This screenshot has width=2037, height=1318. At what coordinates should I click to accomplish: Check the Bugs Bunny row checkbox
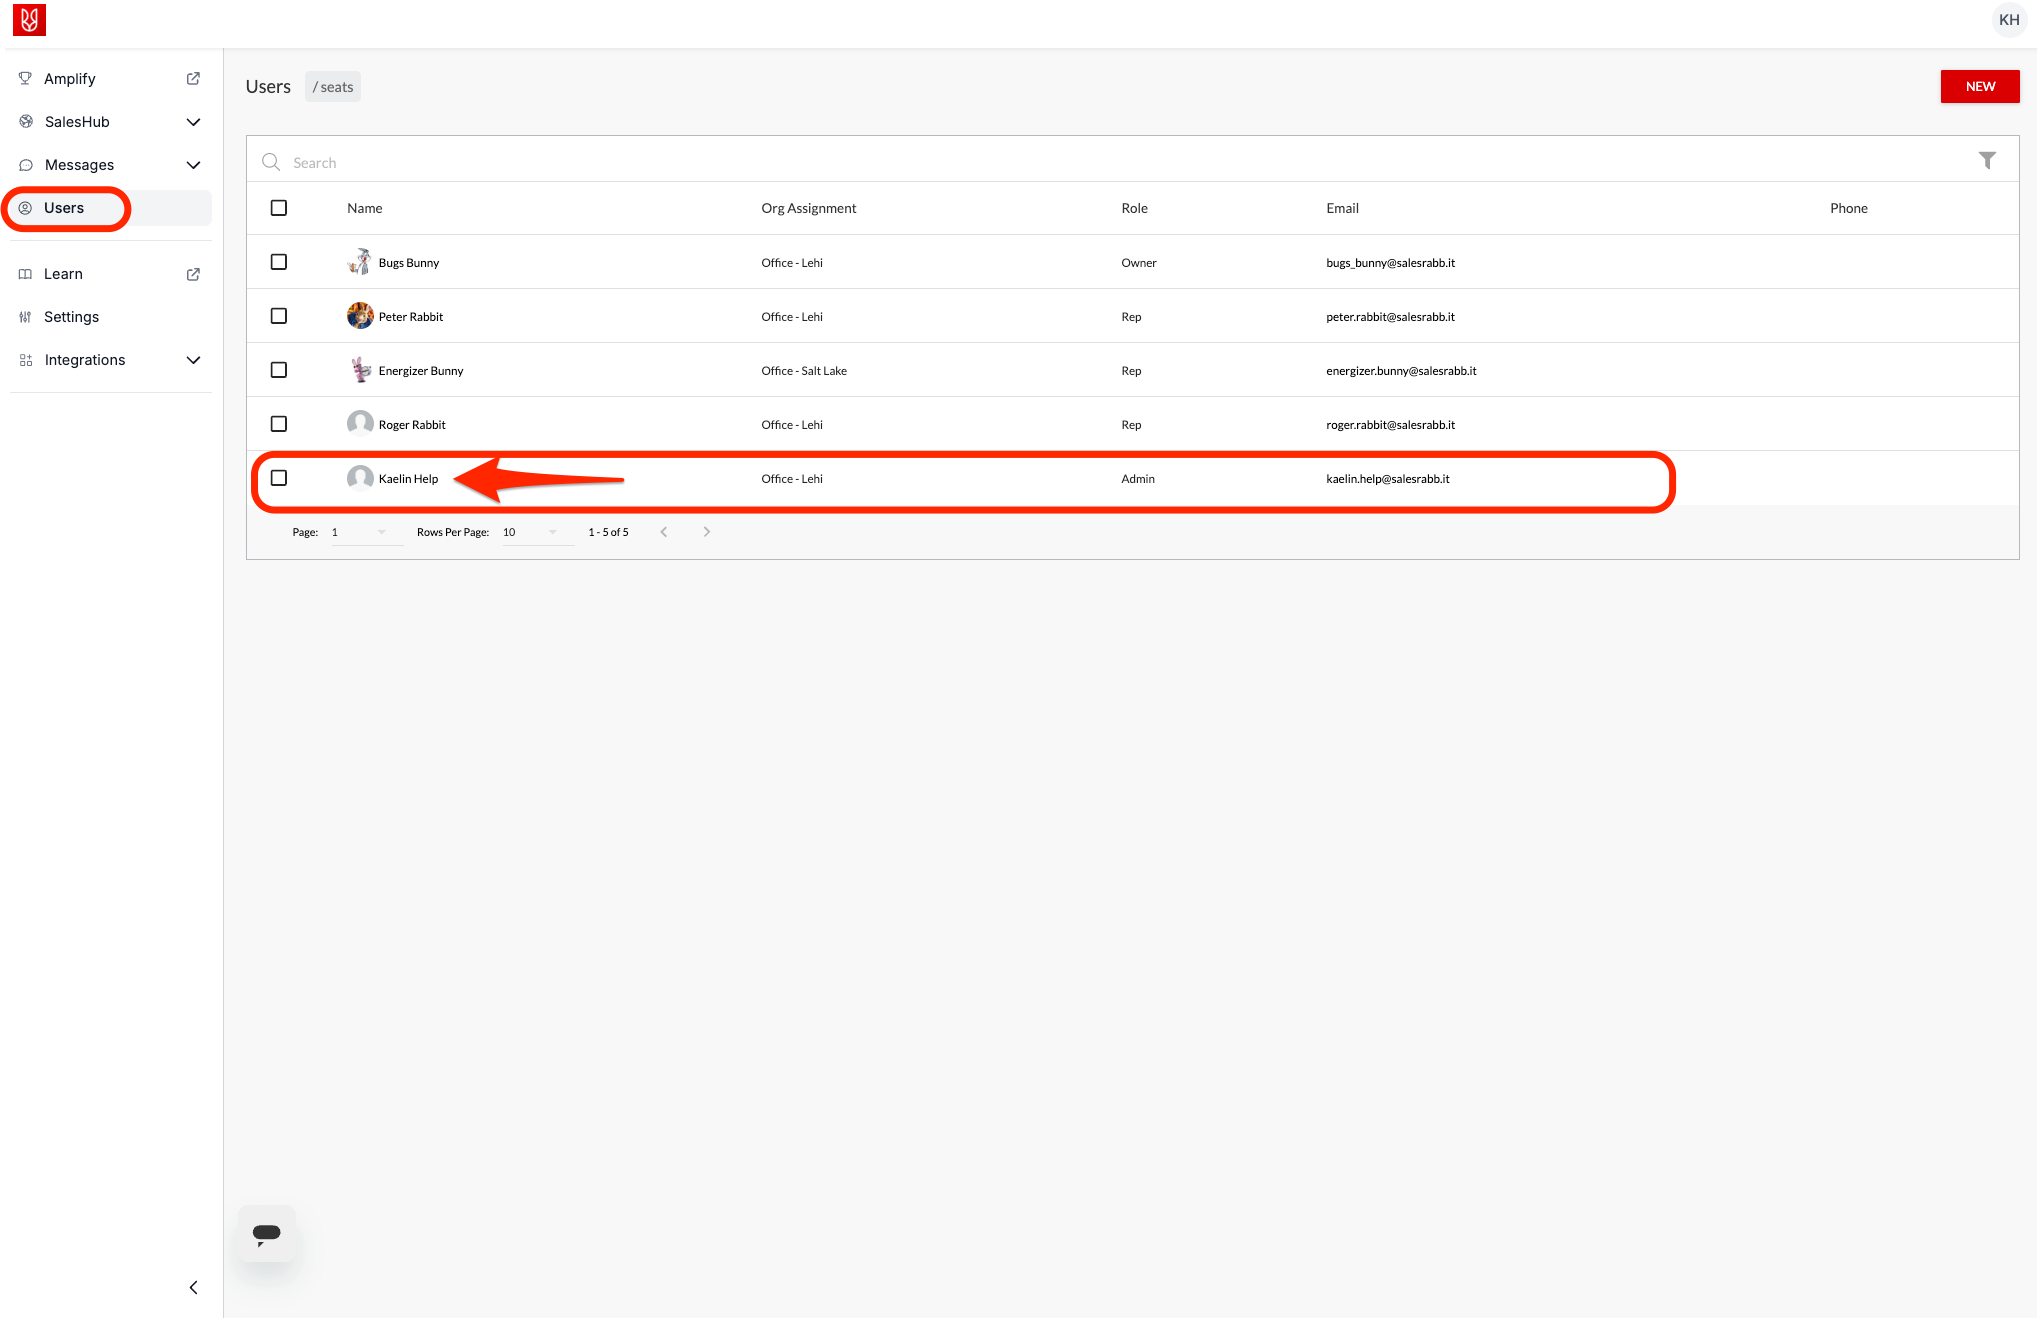tap(279, 262)
